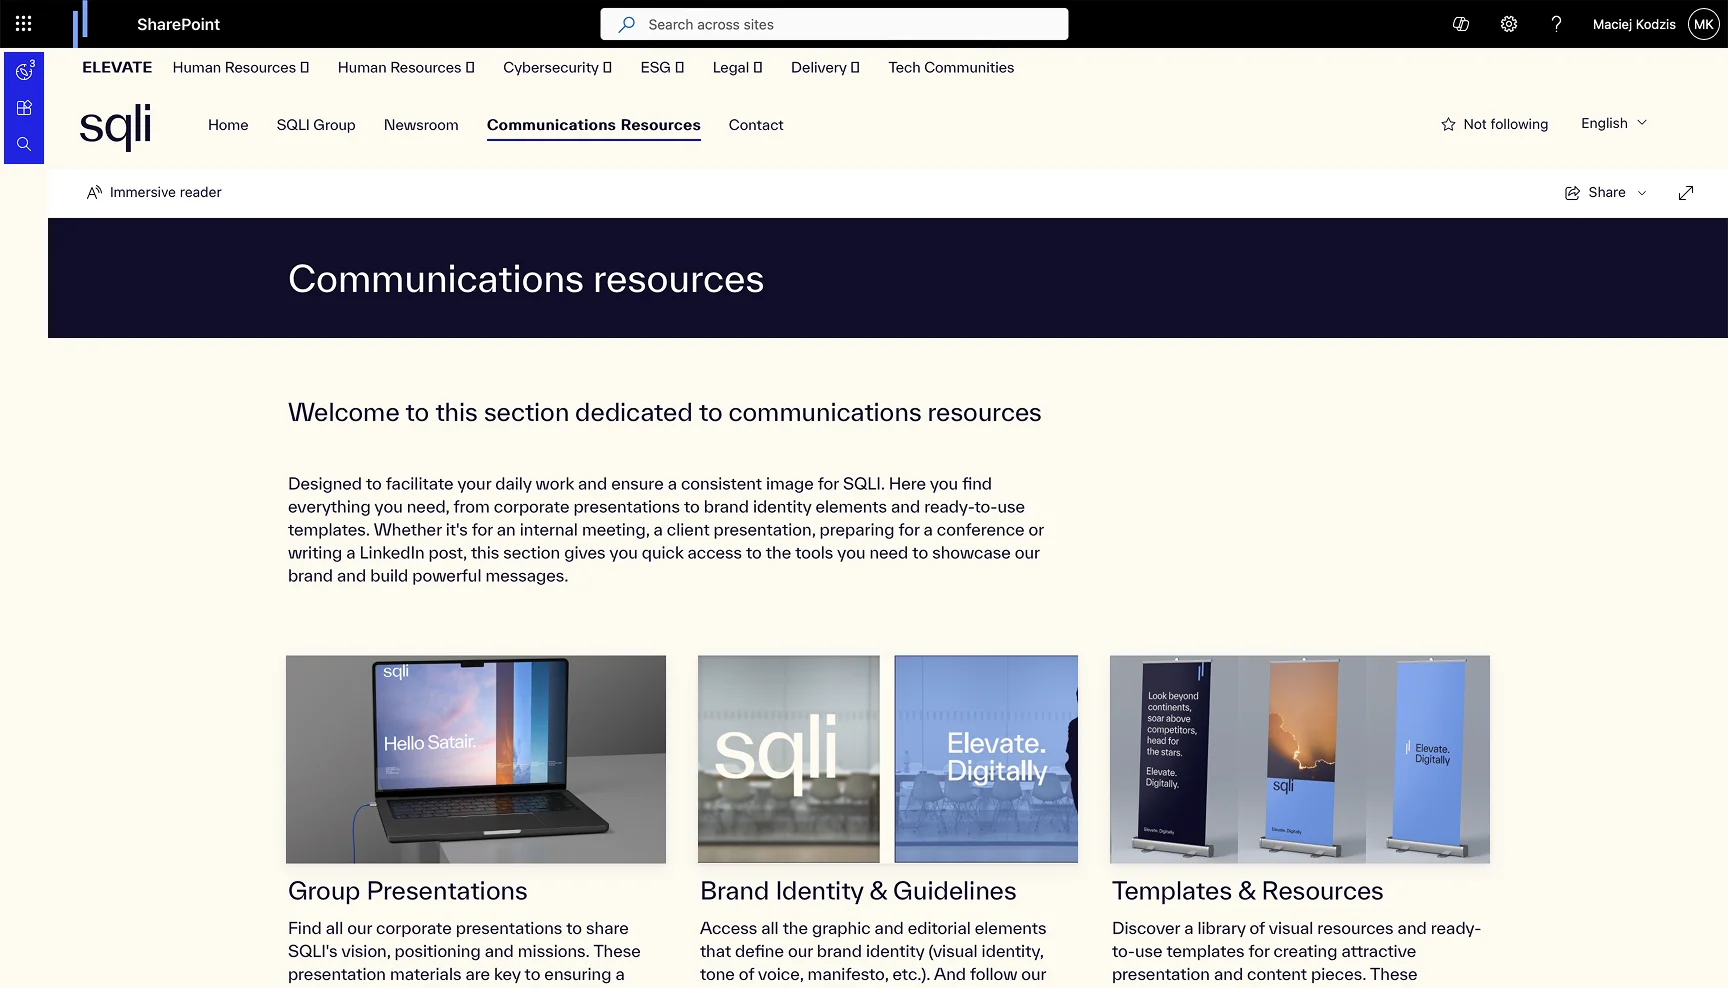This screenshot has height=988, width=1728.
Task: Open the English language dropdown
Action: [x=1614, y=123]
